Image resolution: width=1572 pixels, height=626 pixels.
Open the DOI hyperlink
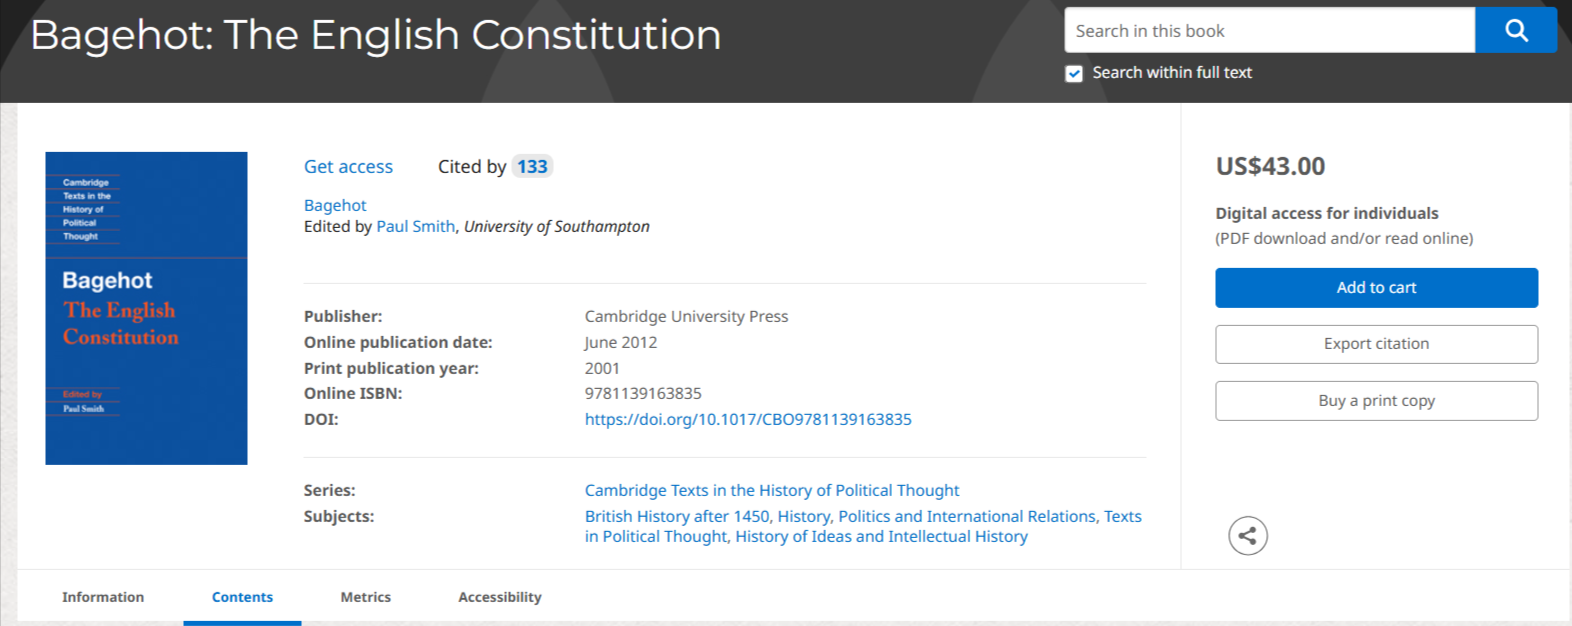748,420
